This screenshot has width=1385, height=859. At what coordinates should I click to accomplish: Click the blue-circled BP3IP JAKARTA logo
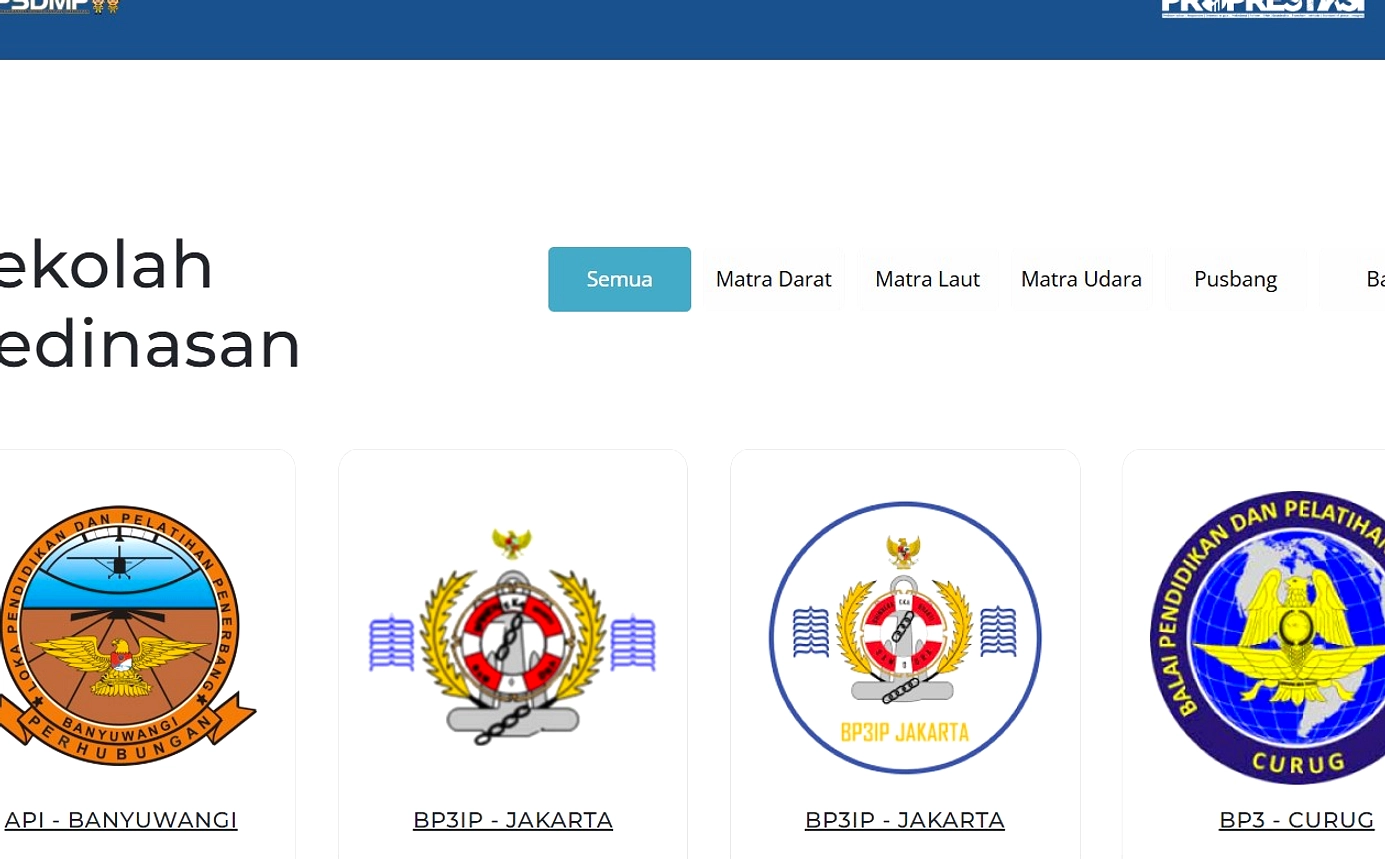[905, 638]
